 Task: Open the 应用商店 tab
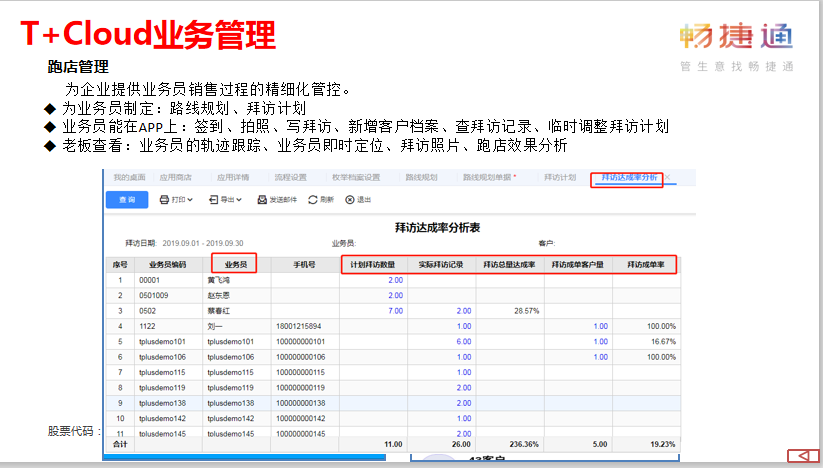click(175, 177)
